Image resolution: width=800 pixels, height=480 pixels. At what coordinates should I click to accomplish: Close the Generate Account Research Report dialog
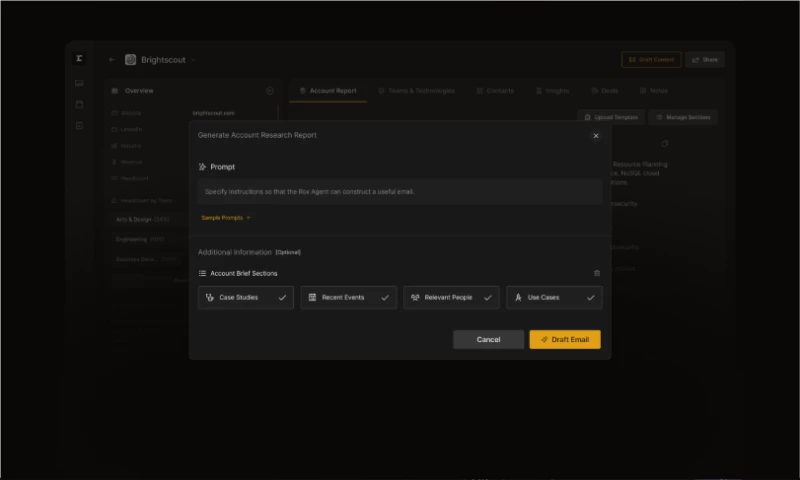point(596,135)
